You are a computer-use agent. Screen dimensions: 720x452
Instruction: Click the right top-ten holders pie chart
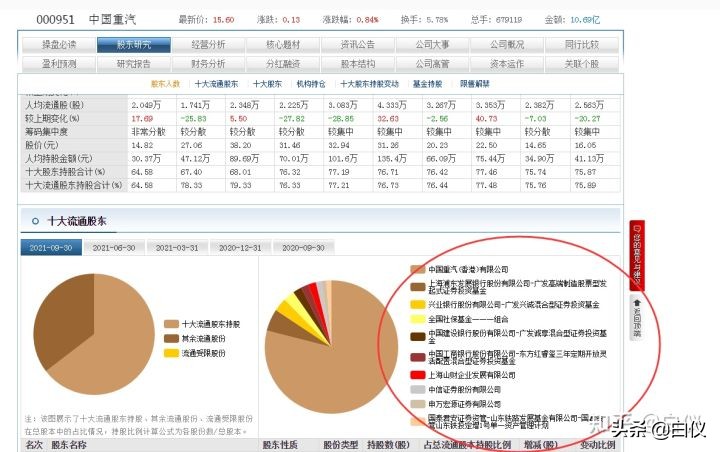click(331, 347)
